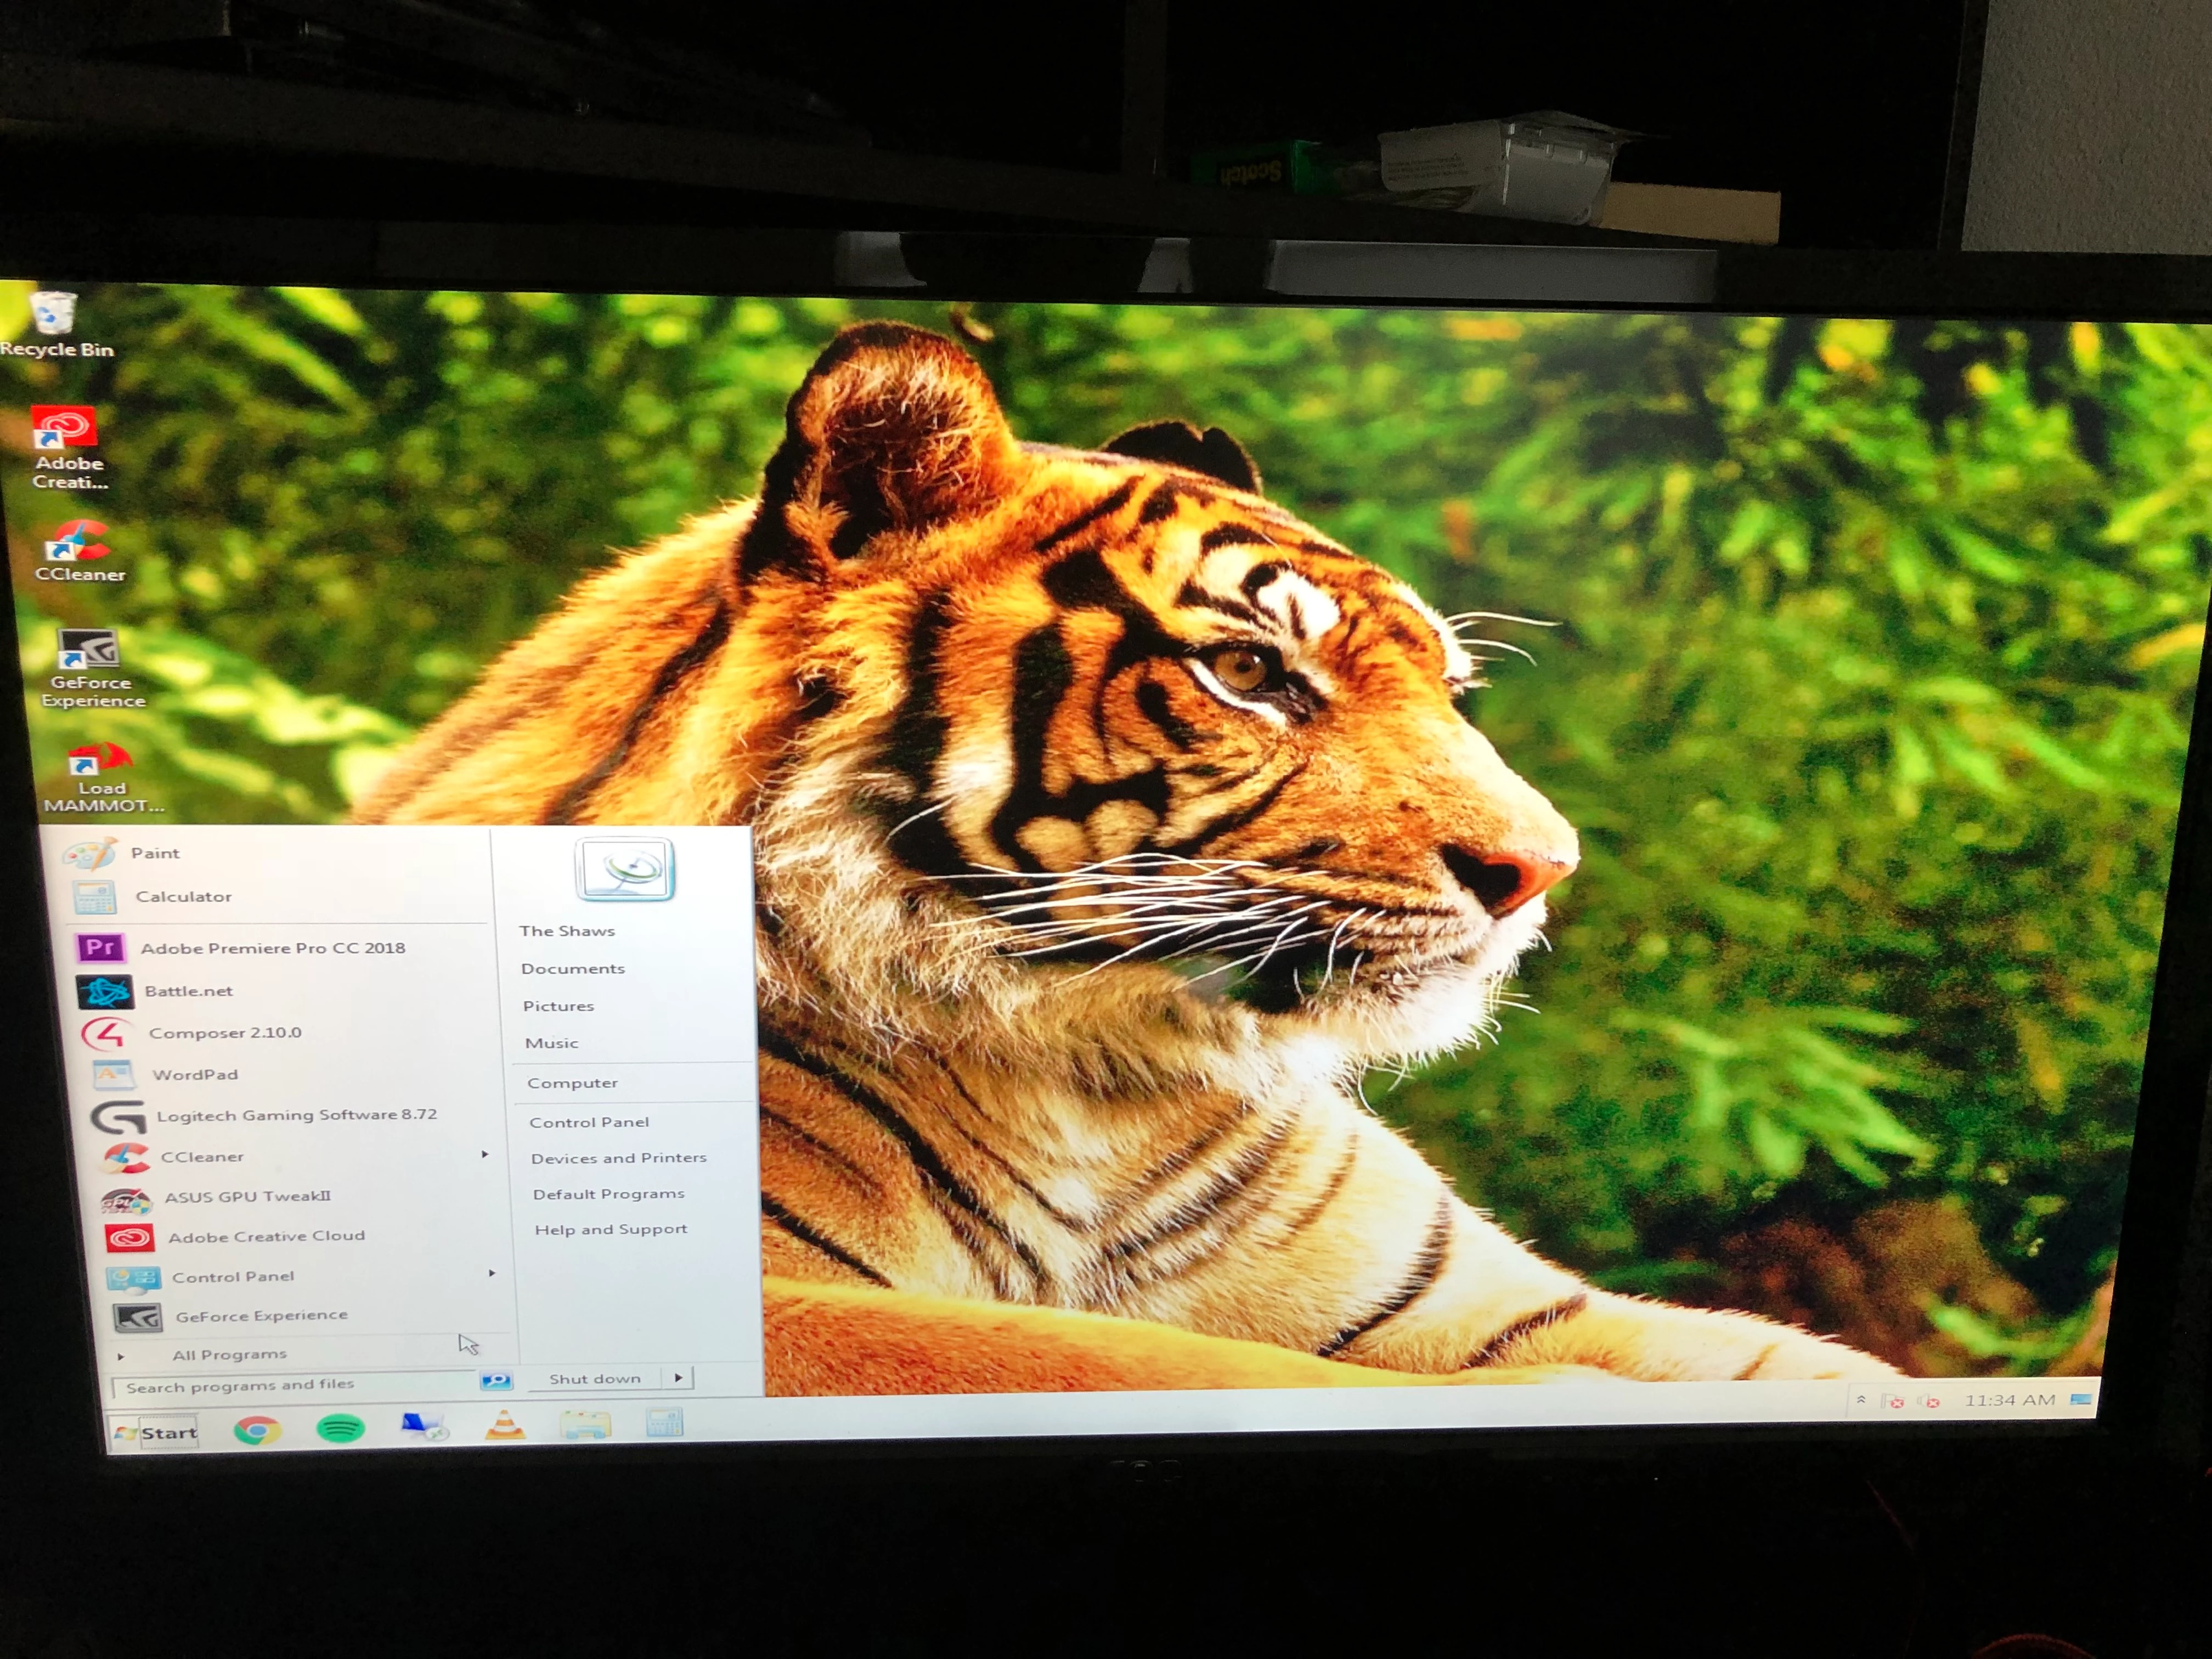Open Logitech Gaming Software 8.72
Viewport: 2212px width, 1659px height.
coord(296,1115)
